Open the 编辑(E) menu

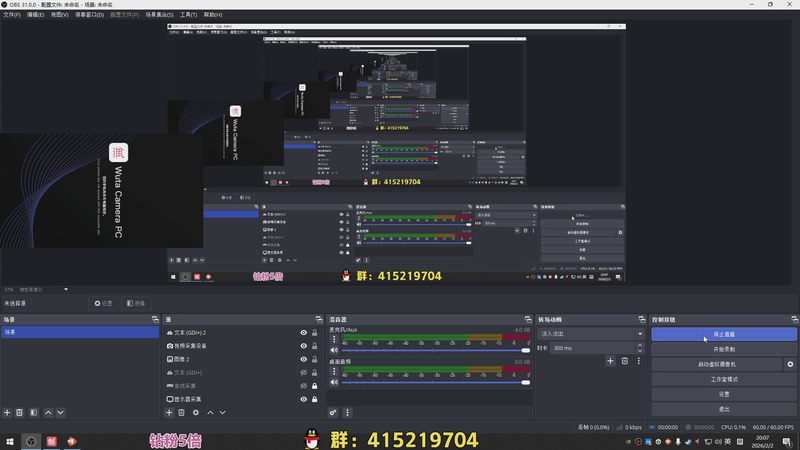pos(35,15)
